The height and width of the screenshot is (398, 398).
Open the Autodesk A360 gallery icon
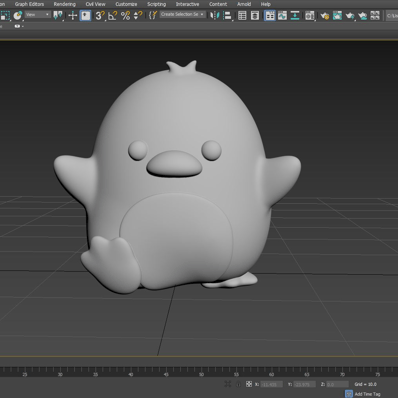pos(375,15)
